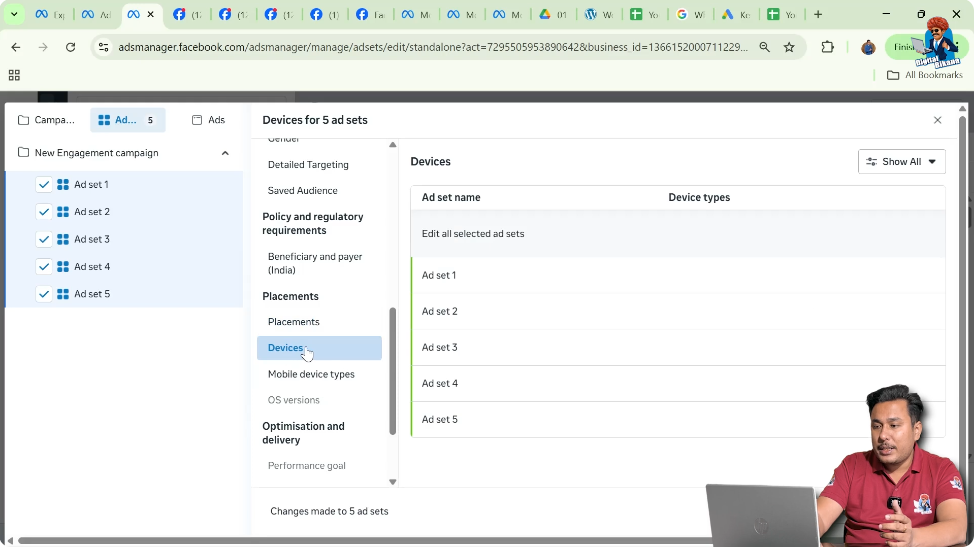Screen dimensions: 975x548
Task: Uncheck the Ad set 4 checkbox
Action: click(44, 267)
